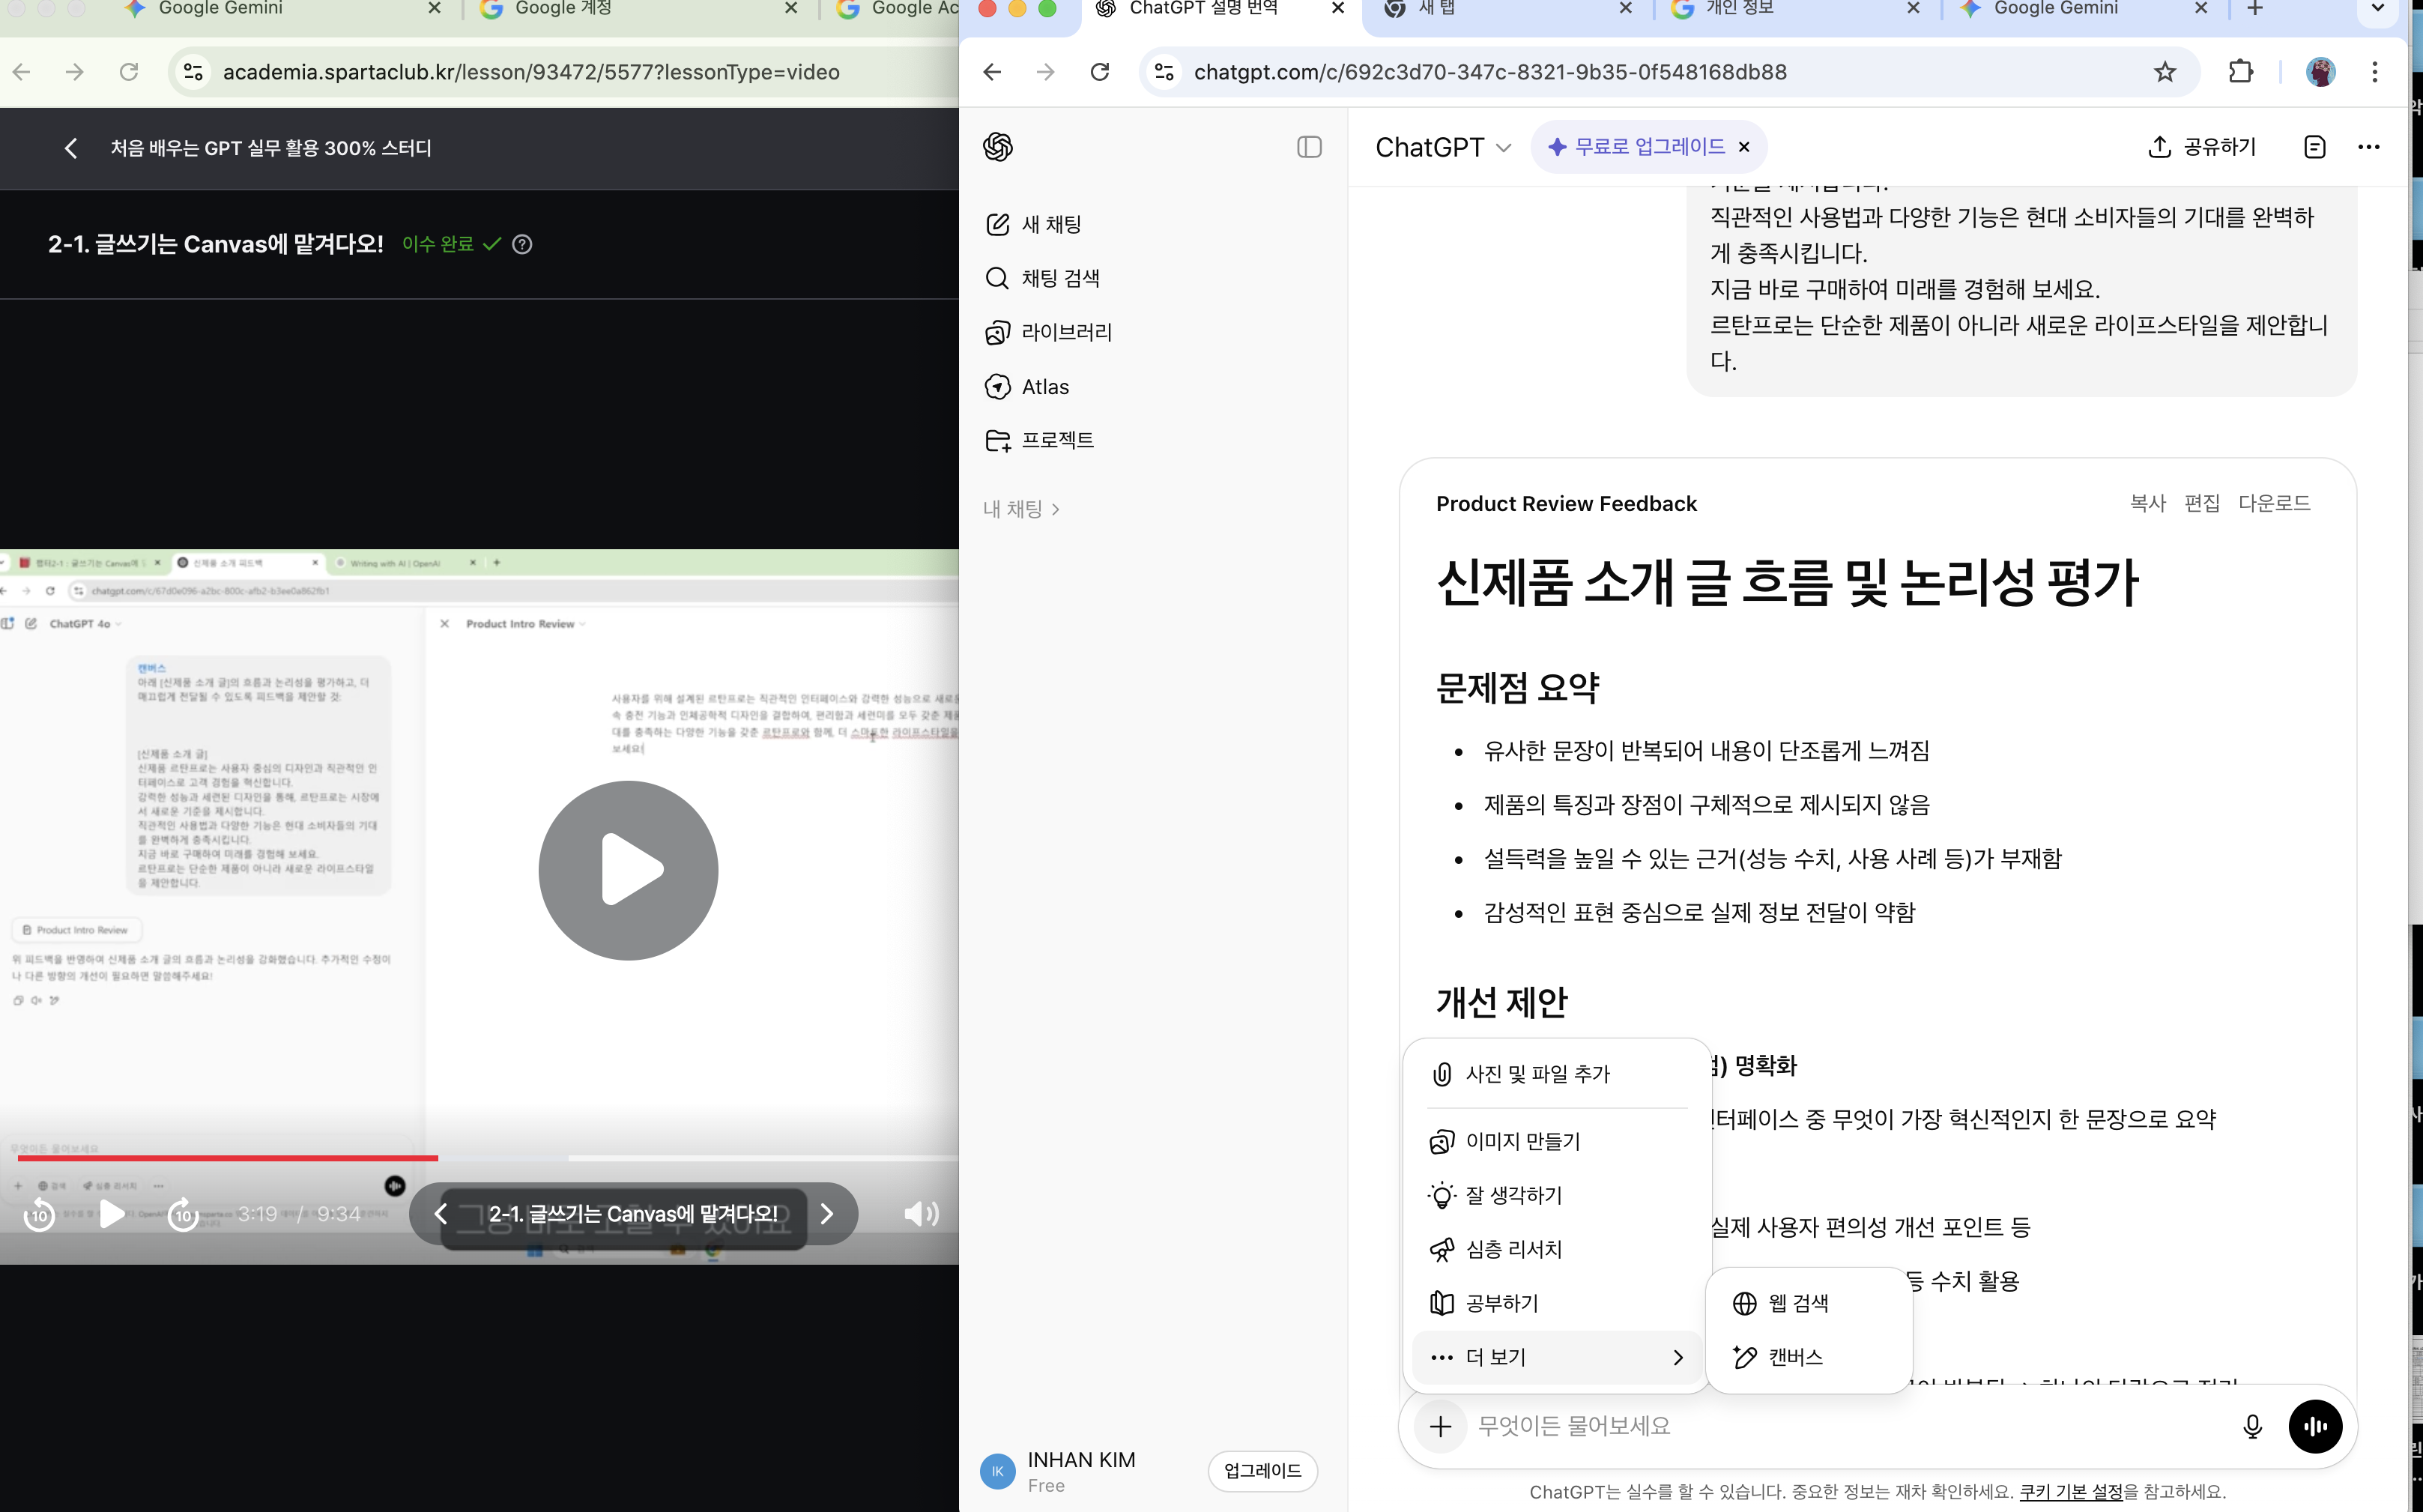Click the microphone dictation icon
2423x1512 pixels.
pos(2252,1426)
